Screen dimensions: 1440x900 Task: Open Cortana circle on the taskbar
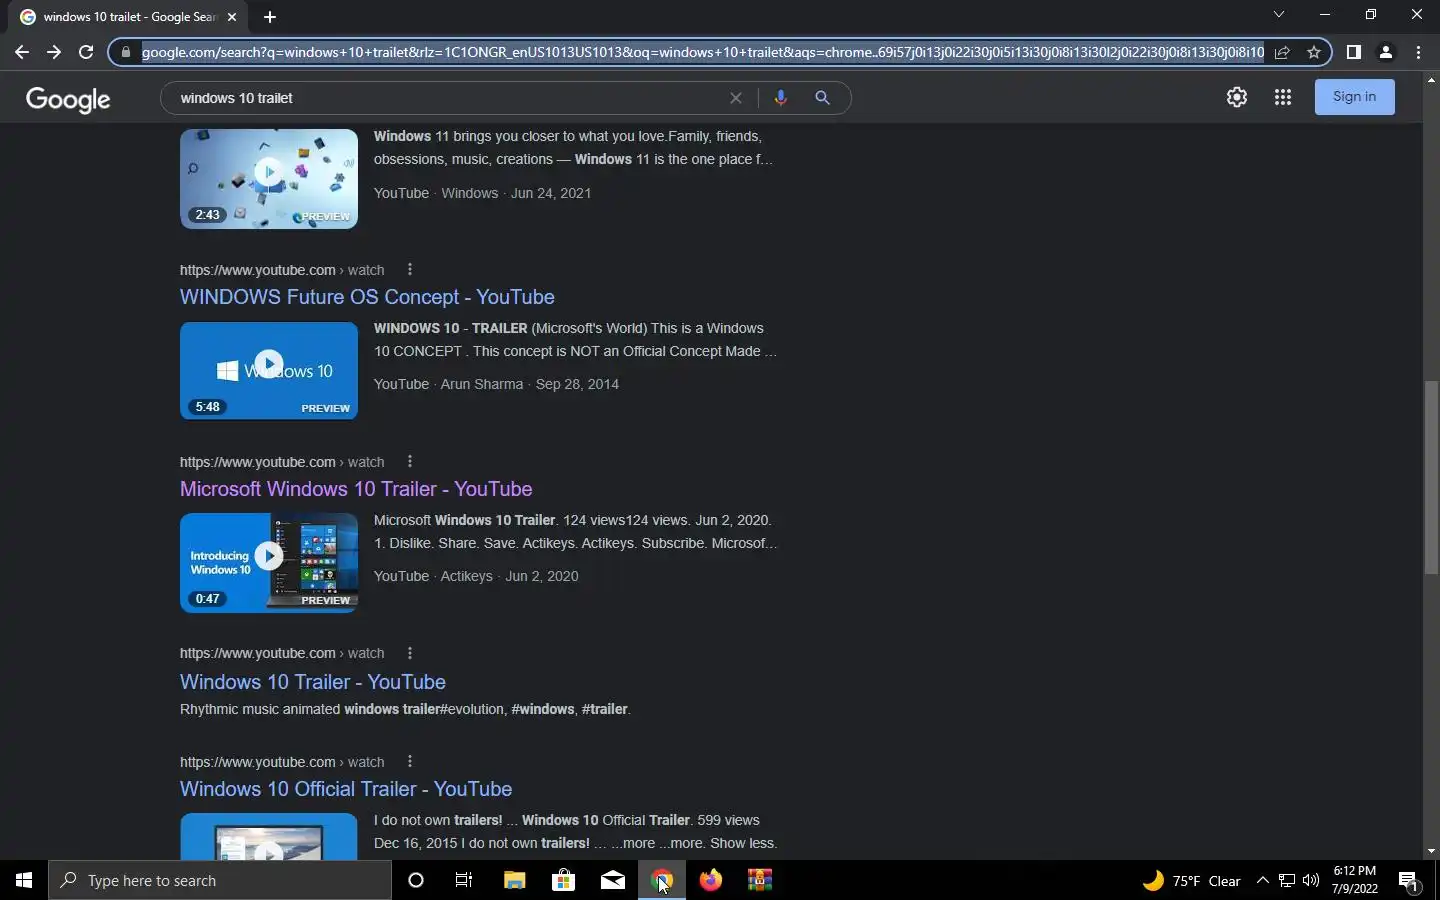point(416,880)
